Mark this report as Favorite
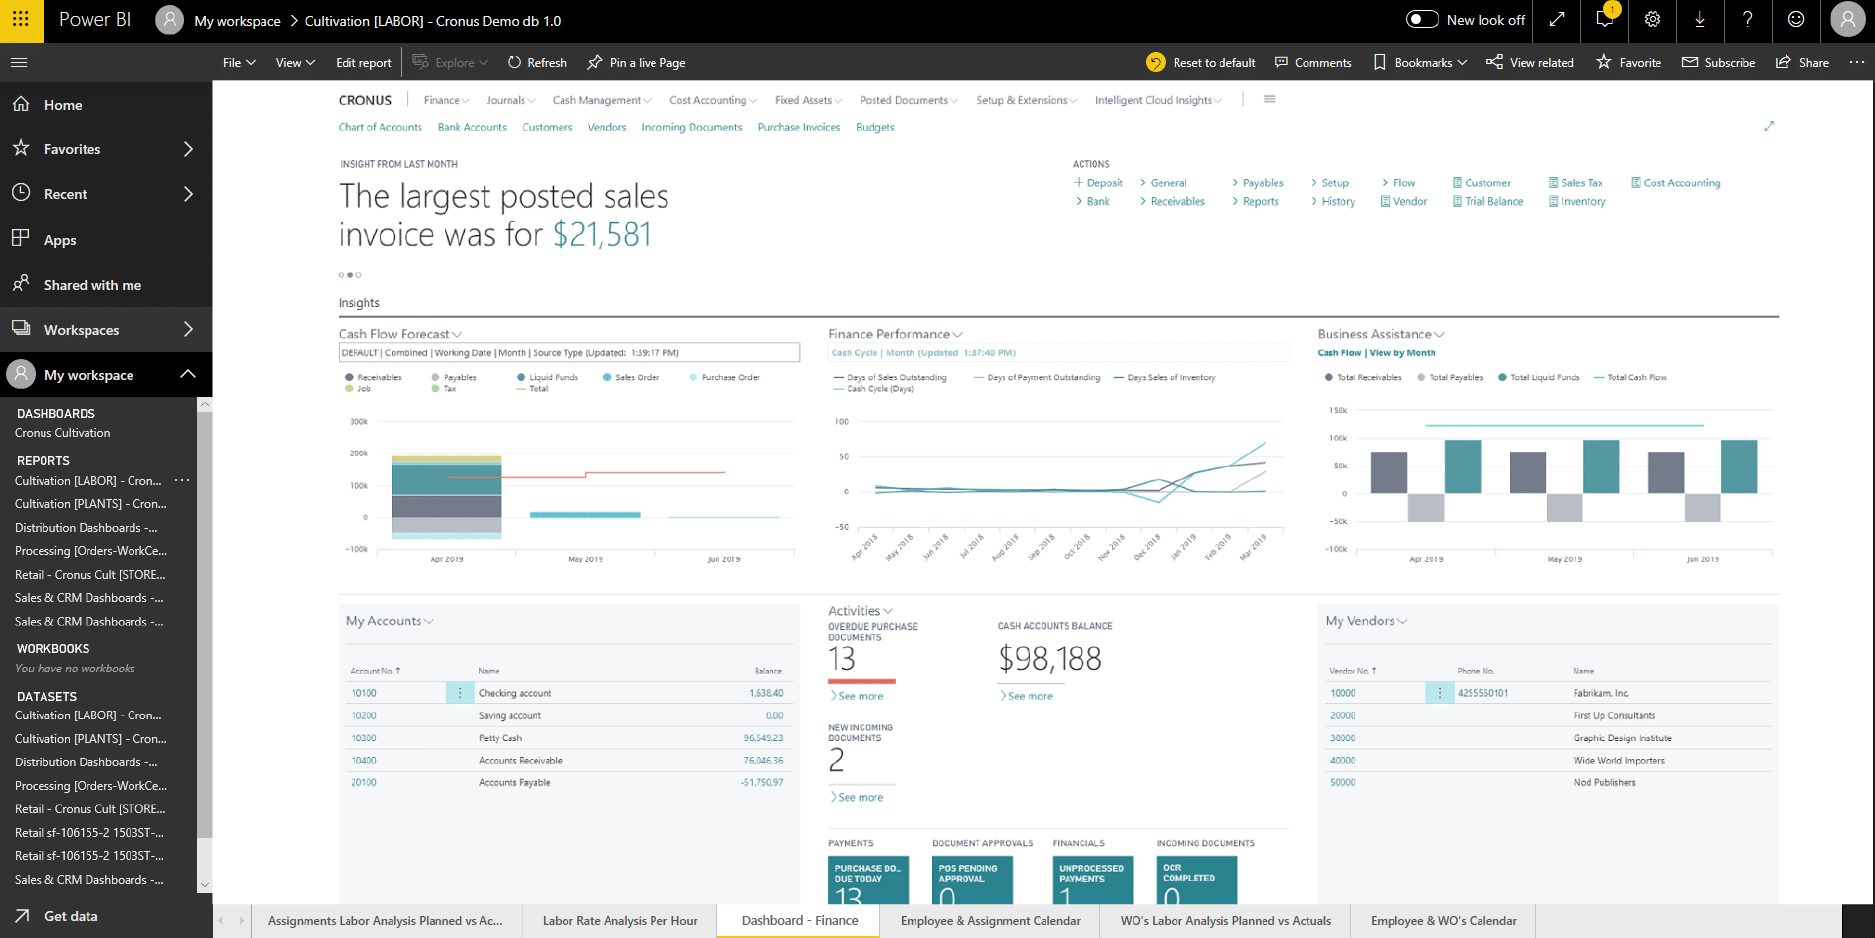 tap(1628, 62)
